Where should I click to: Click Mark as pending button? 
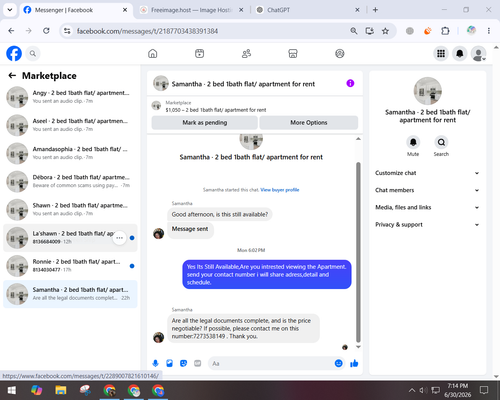pyautogui.click(x=204, y=123)
